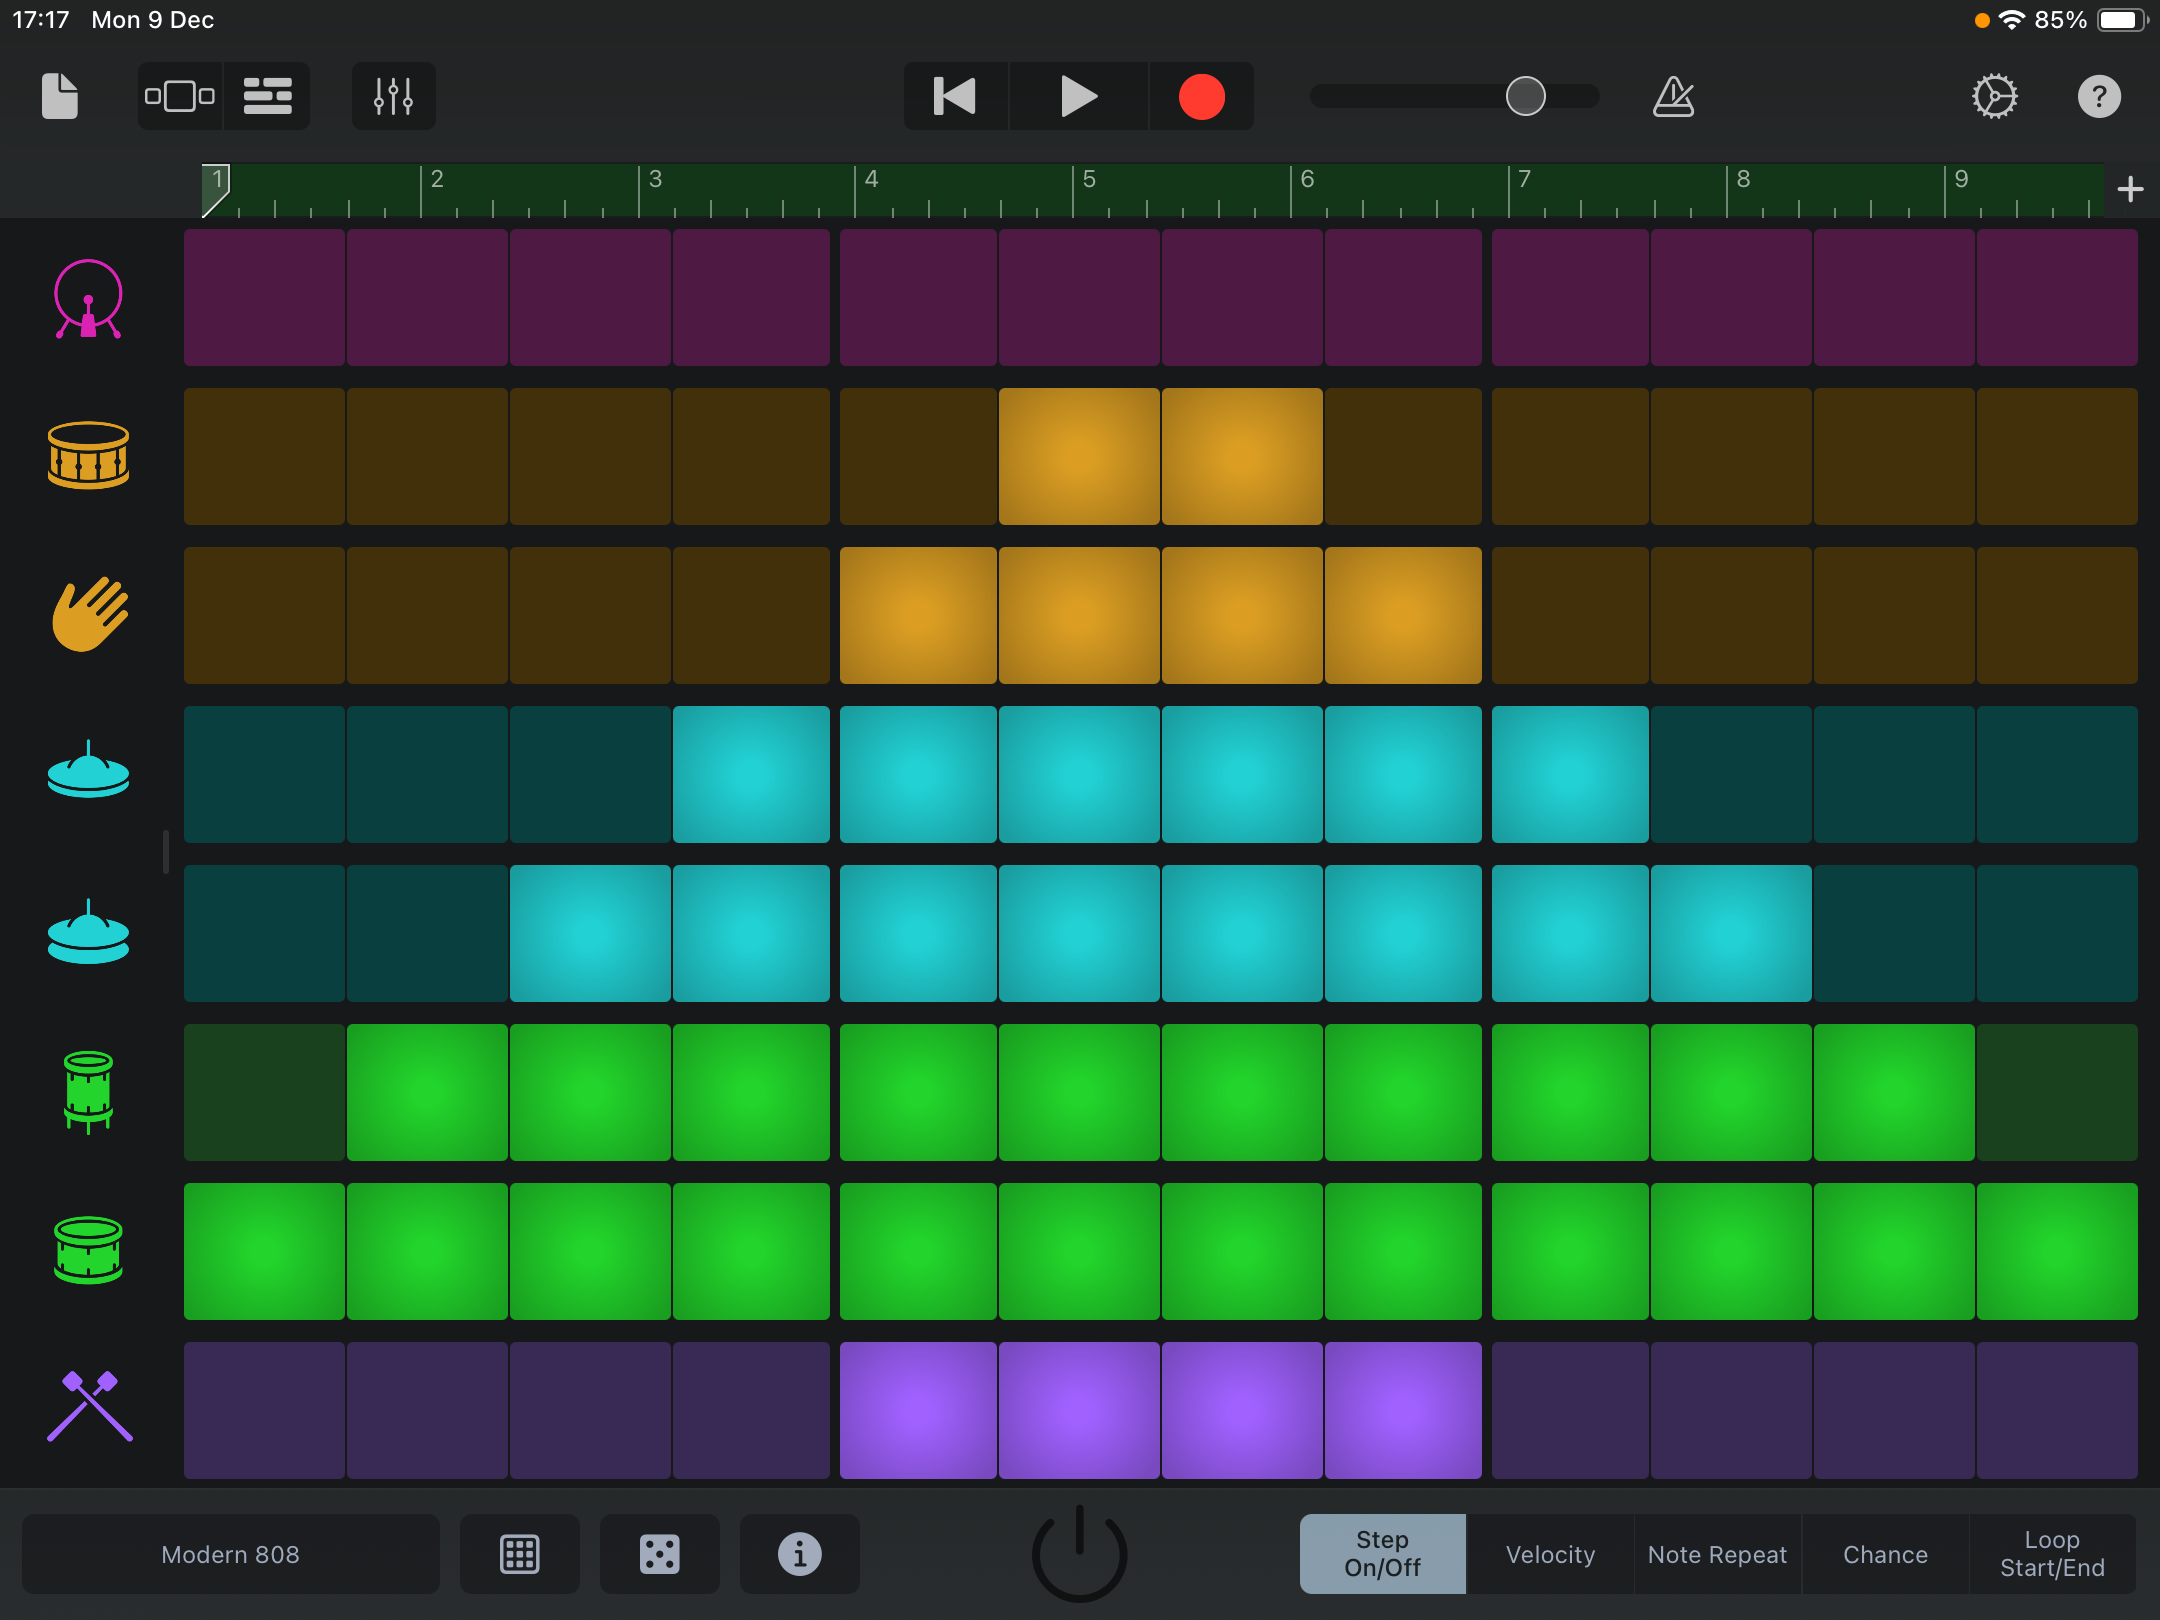Open the Modern 808 drum kit selector

click(x=230, y=1554)
